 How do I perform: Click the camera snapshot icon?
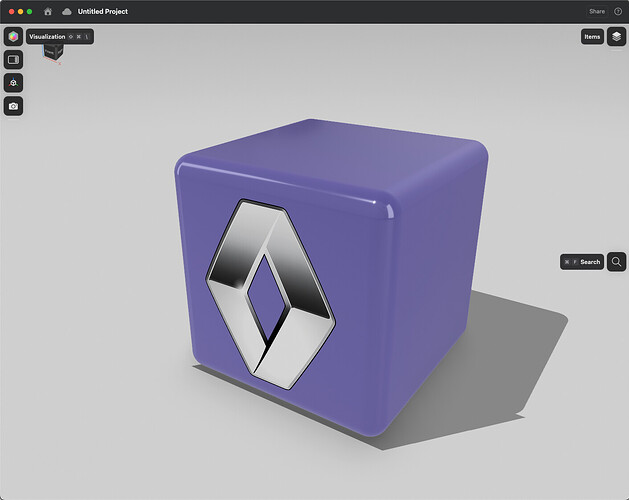[13, 106]
